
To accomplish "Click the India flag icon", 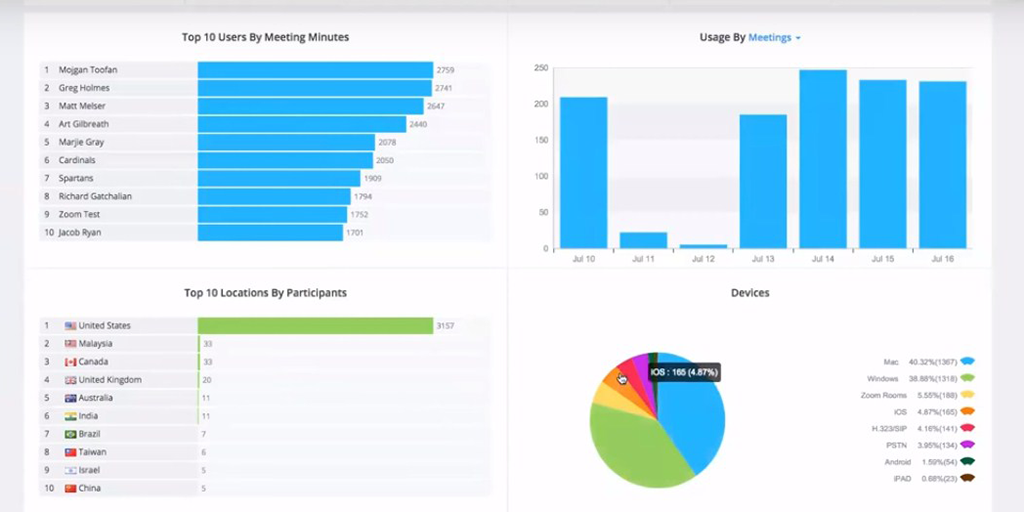I will point(71,416).
